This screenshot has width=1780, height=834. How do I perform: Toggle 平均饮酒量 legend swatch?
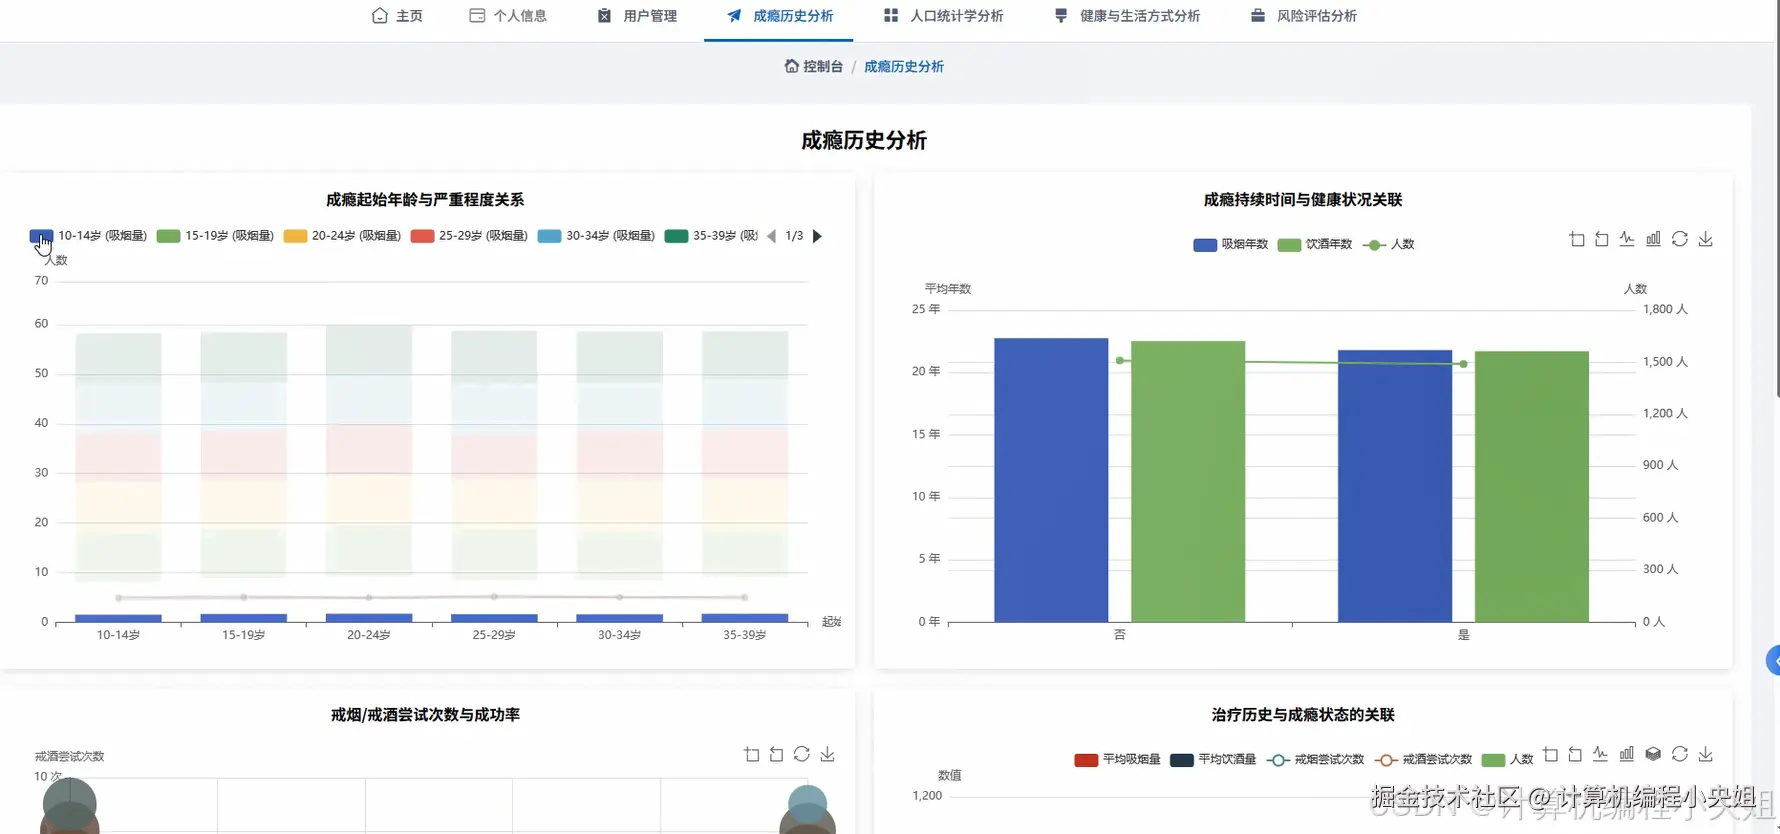point(1182,760)
